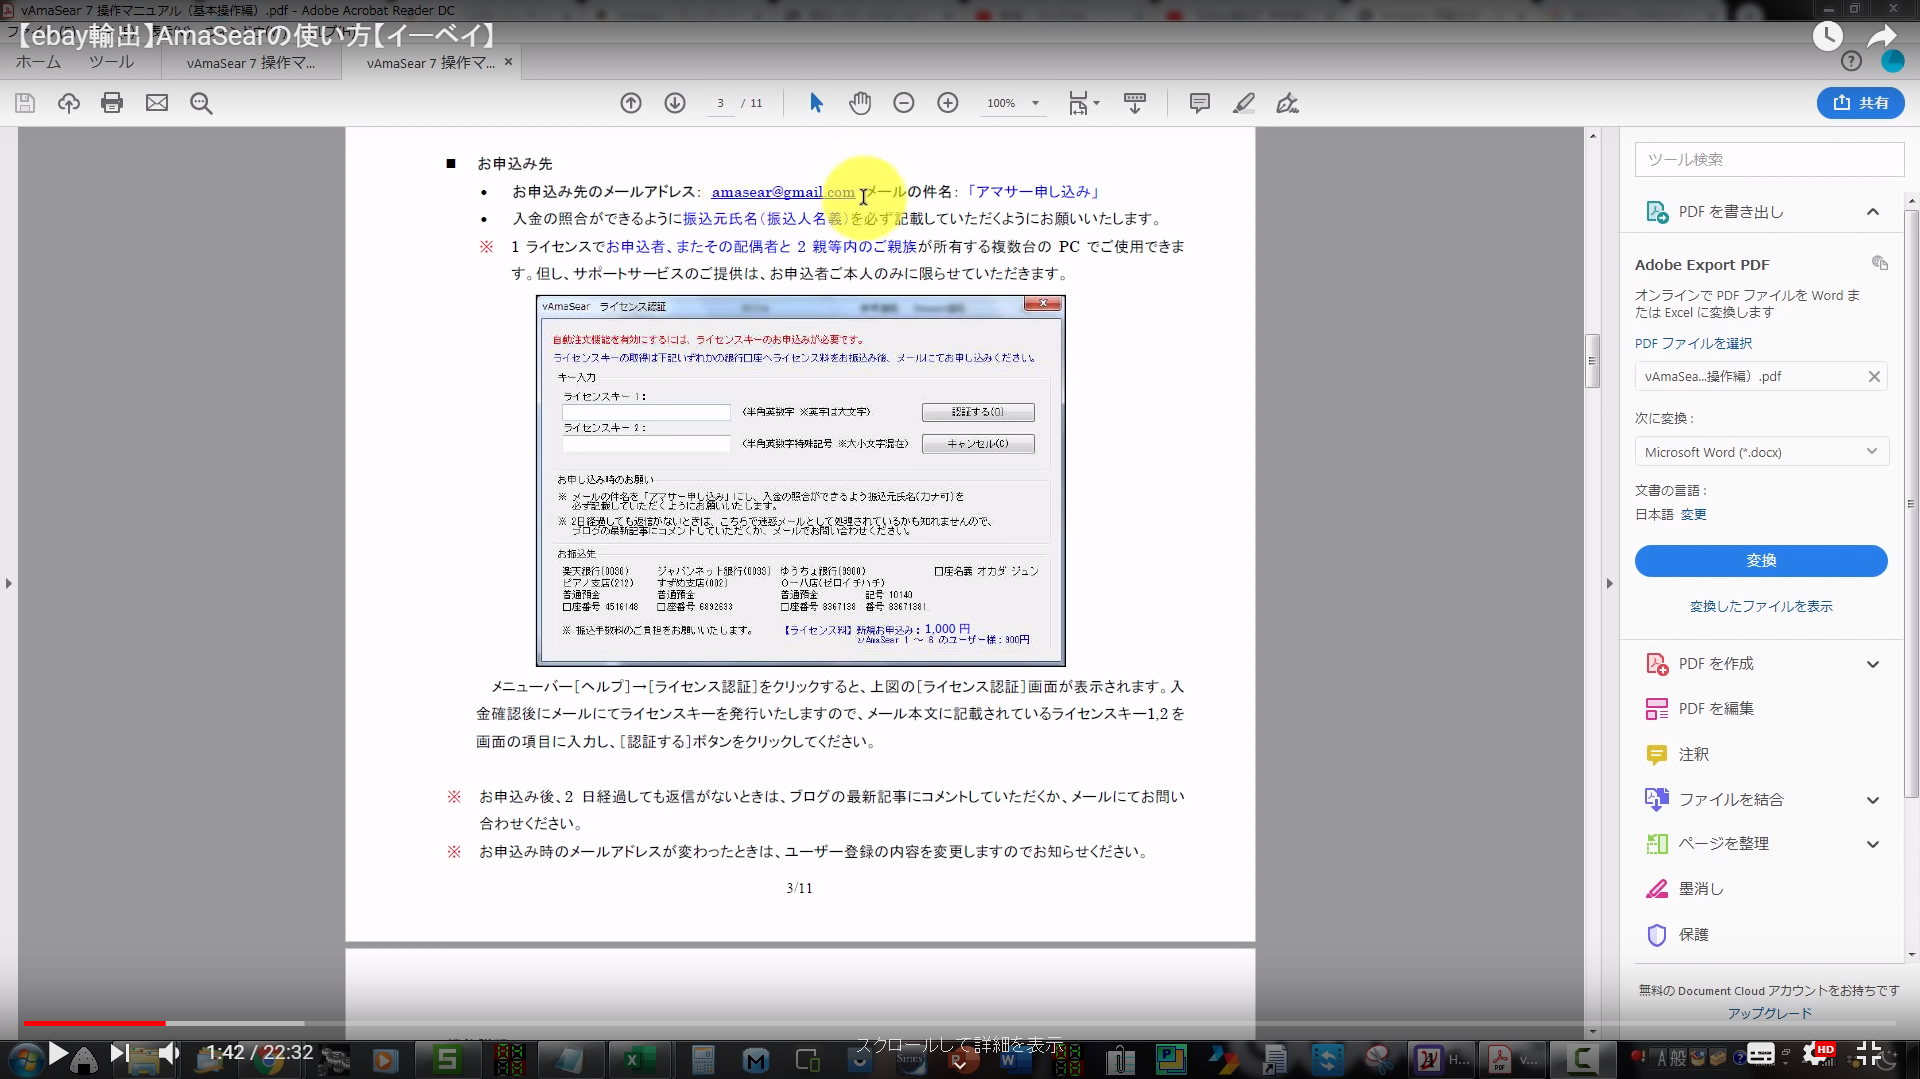Switch to the ツール tab

point(111,62)
